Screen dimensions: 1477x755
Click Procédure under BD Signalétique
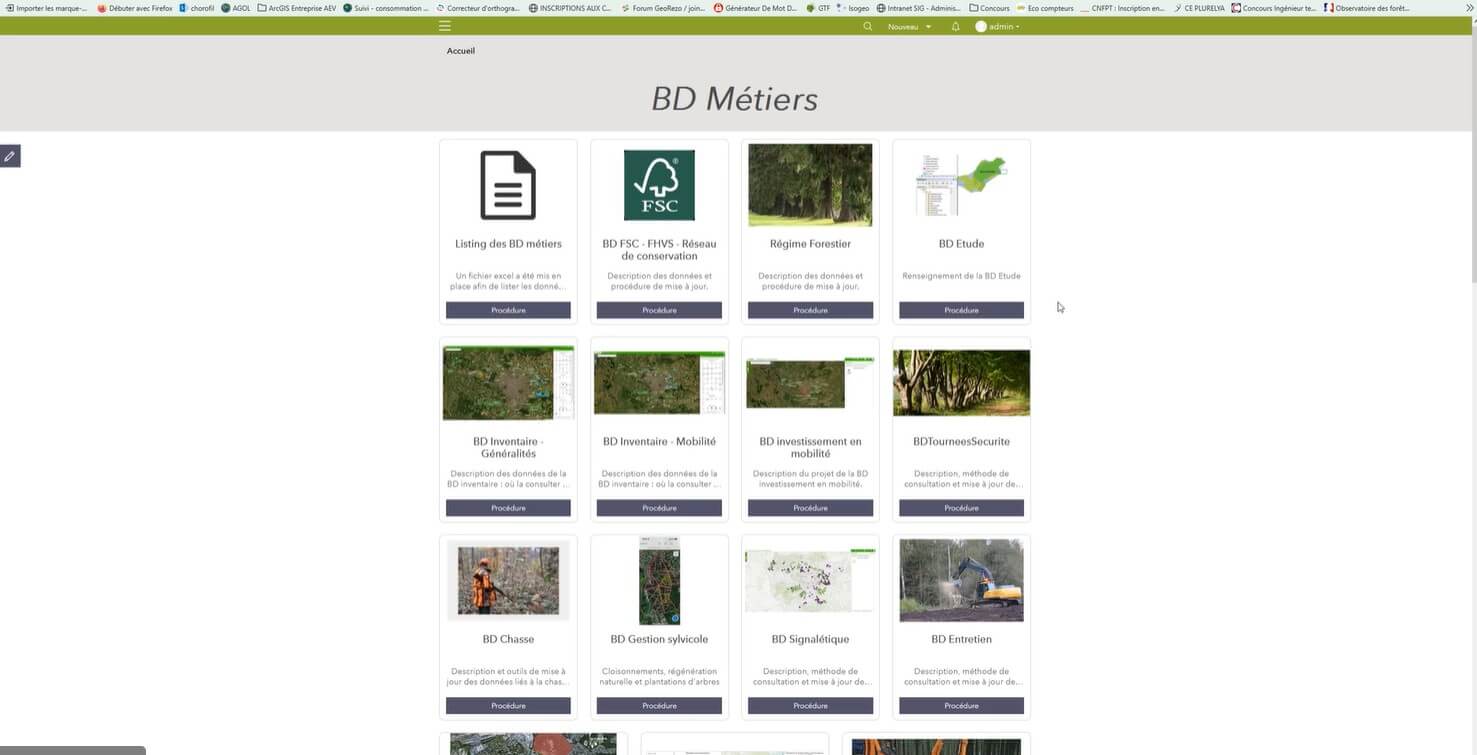point(810,706)
